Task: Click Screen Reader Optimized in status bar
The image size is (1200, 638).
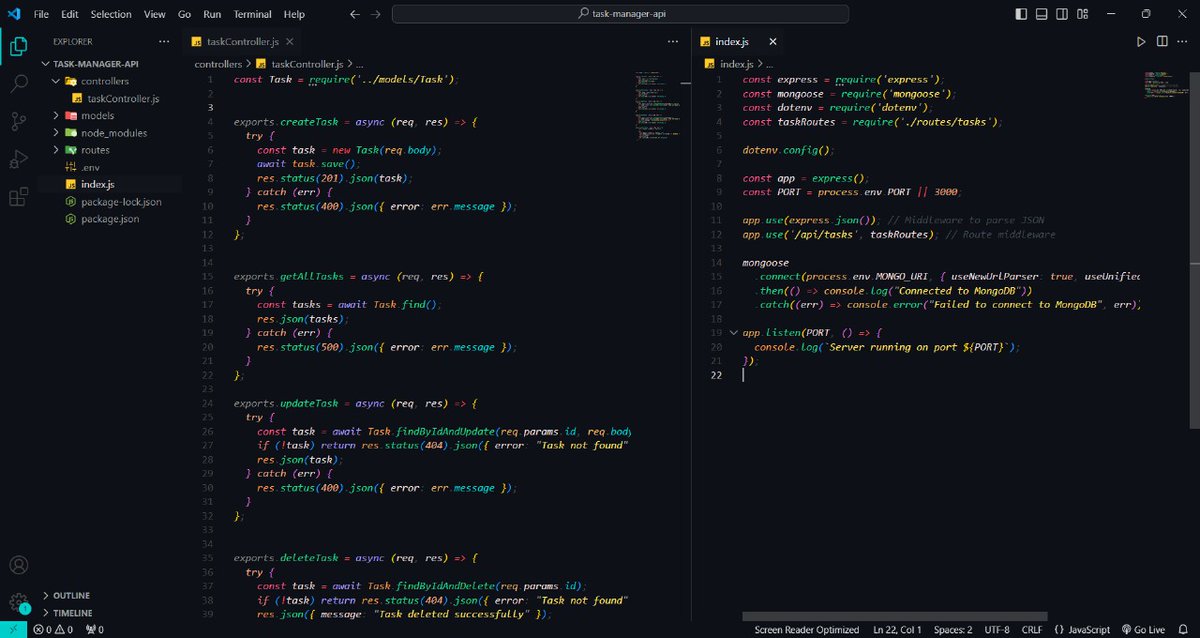Action: 807,630
